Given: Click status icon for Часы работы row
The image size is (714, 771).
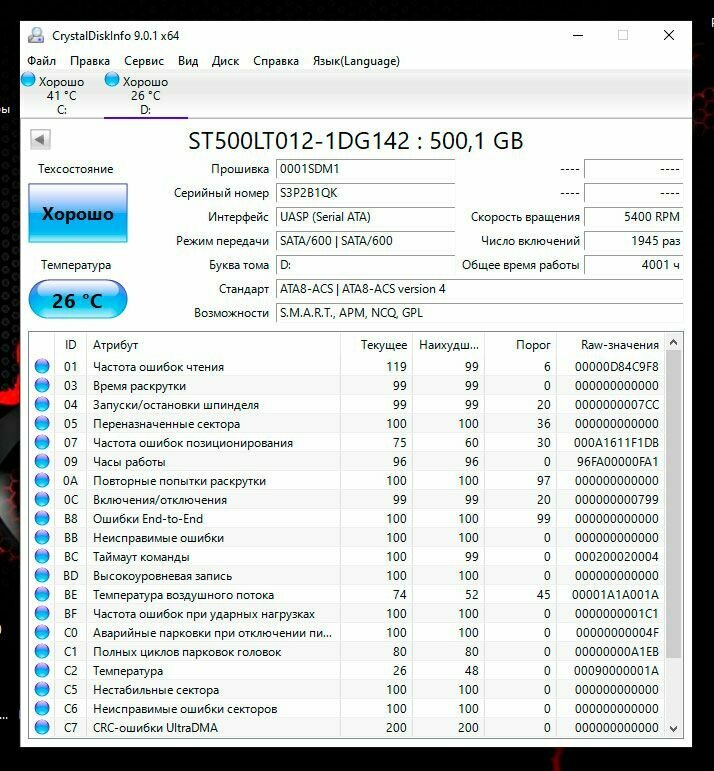Looking at the screenshot, I should click(42, 461).
